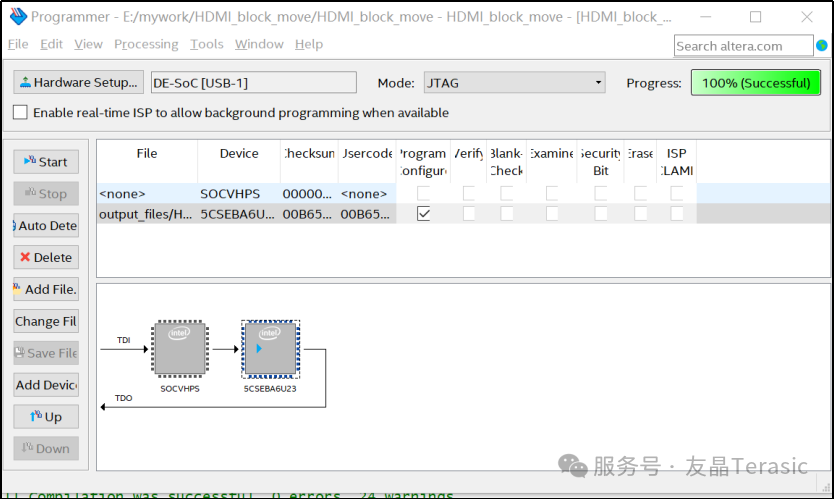Delete the selected file entry
The height and width of the screenshot is (499, 834).
[46, 257]
